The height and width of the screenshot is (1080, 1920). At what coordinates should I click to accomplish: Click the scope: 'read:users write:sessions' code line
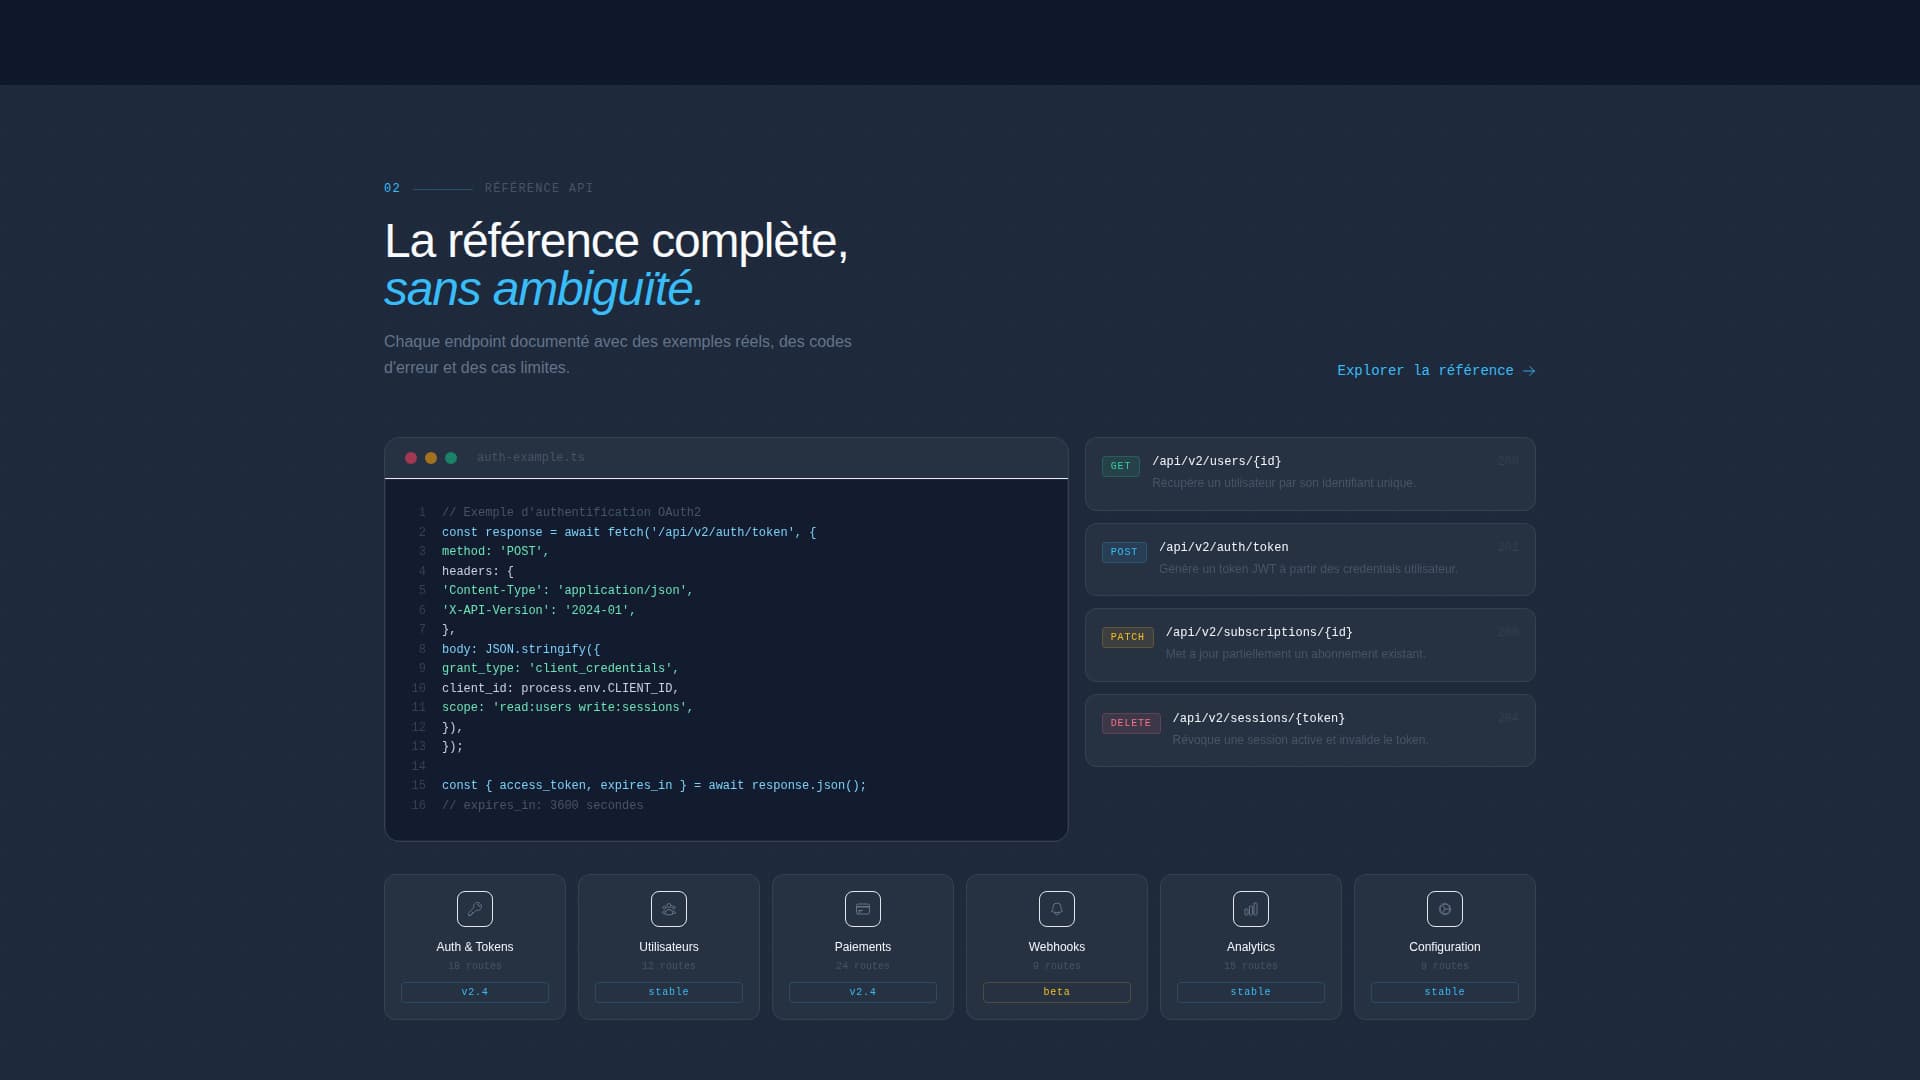(x=568, y=707)
